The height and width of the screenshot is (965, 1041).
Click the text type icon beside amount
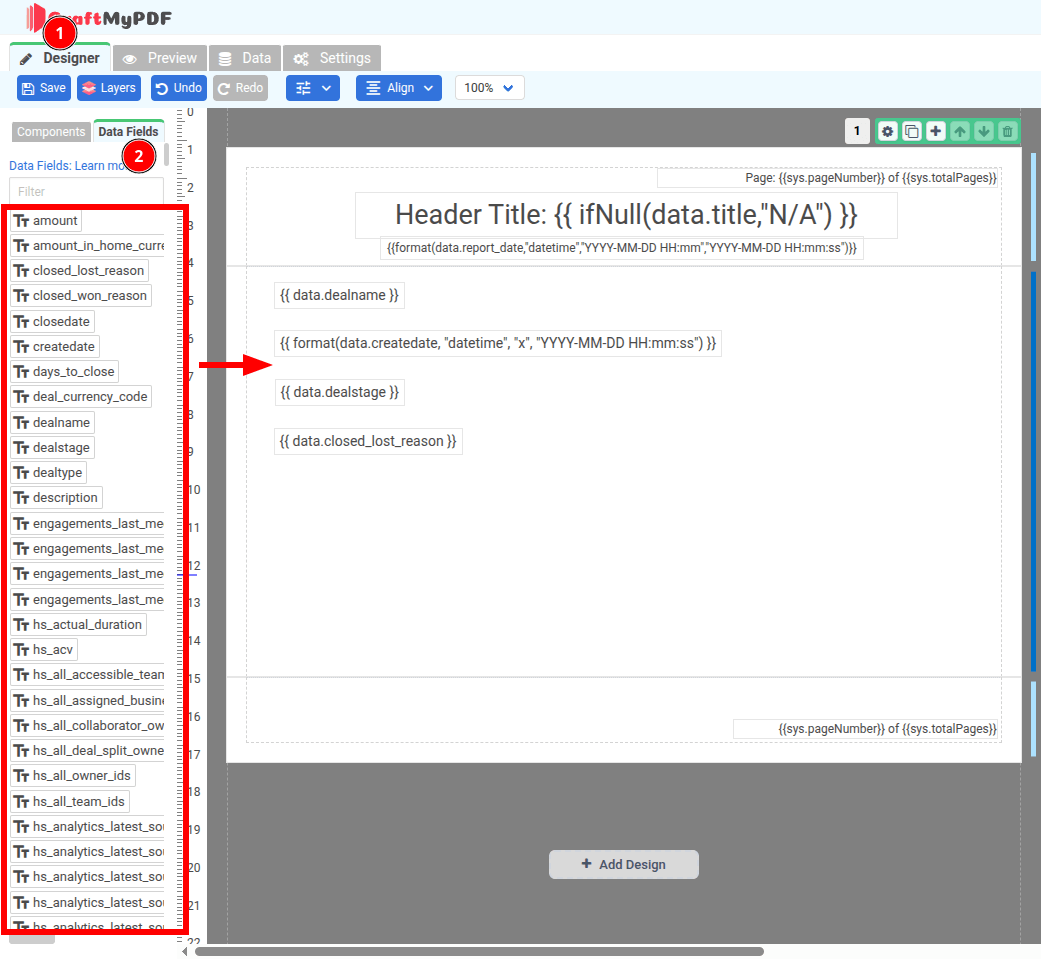coord(21,221)
